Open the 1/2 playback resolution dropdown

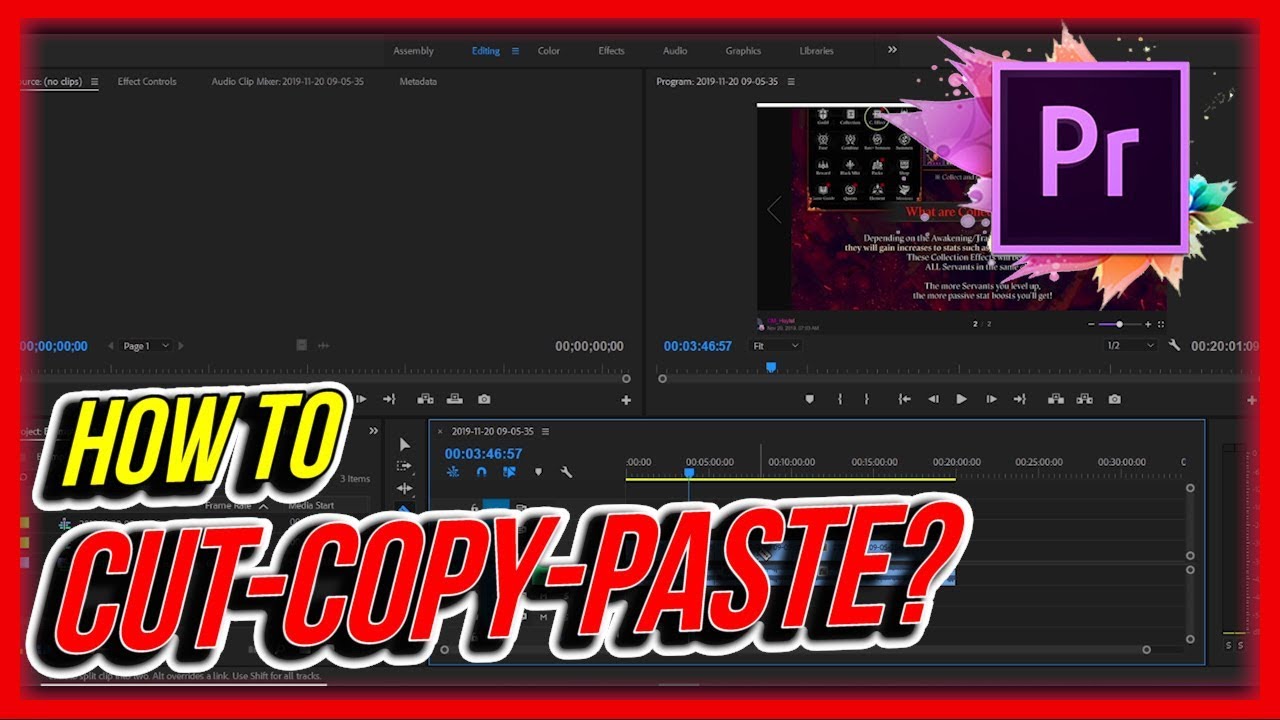[x=1130, y=345]
